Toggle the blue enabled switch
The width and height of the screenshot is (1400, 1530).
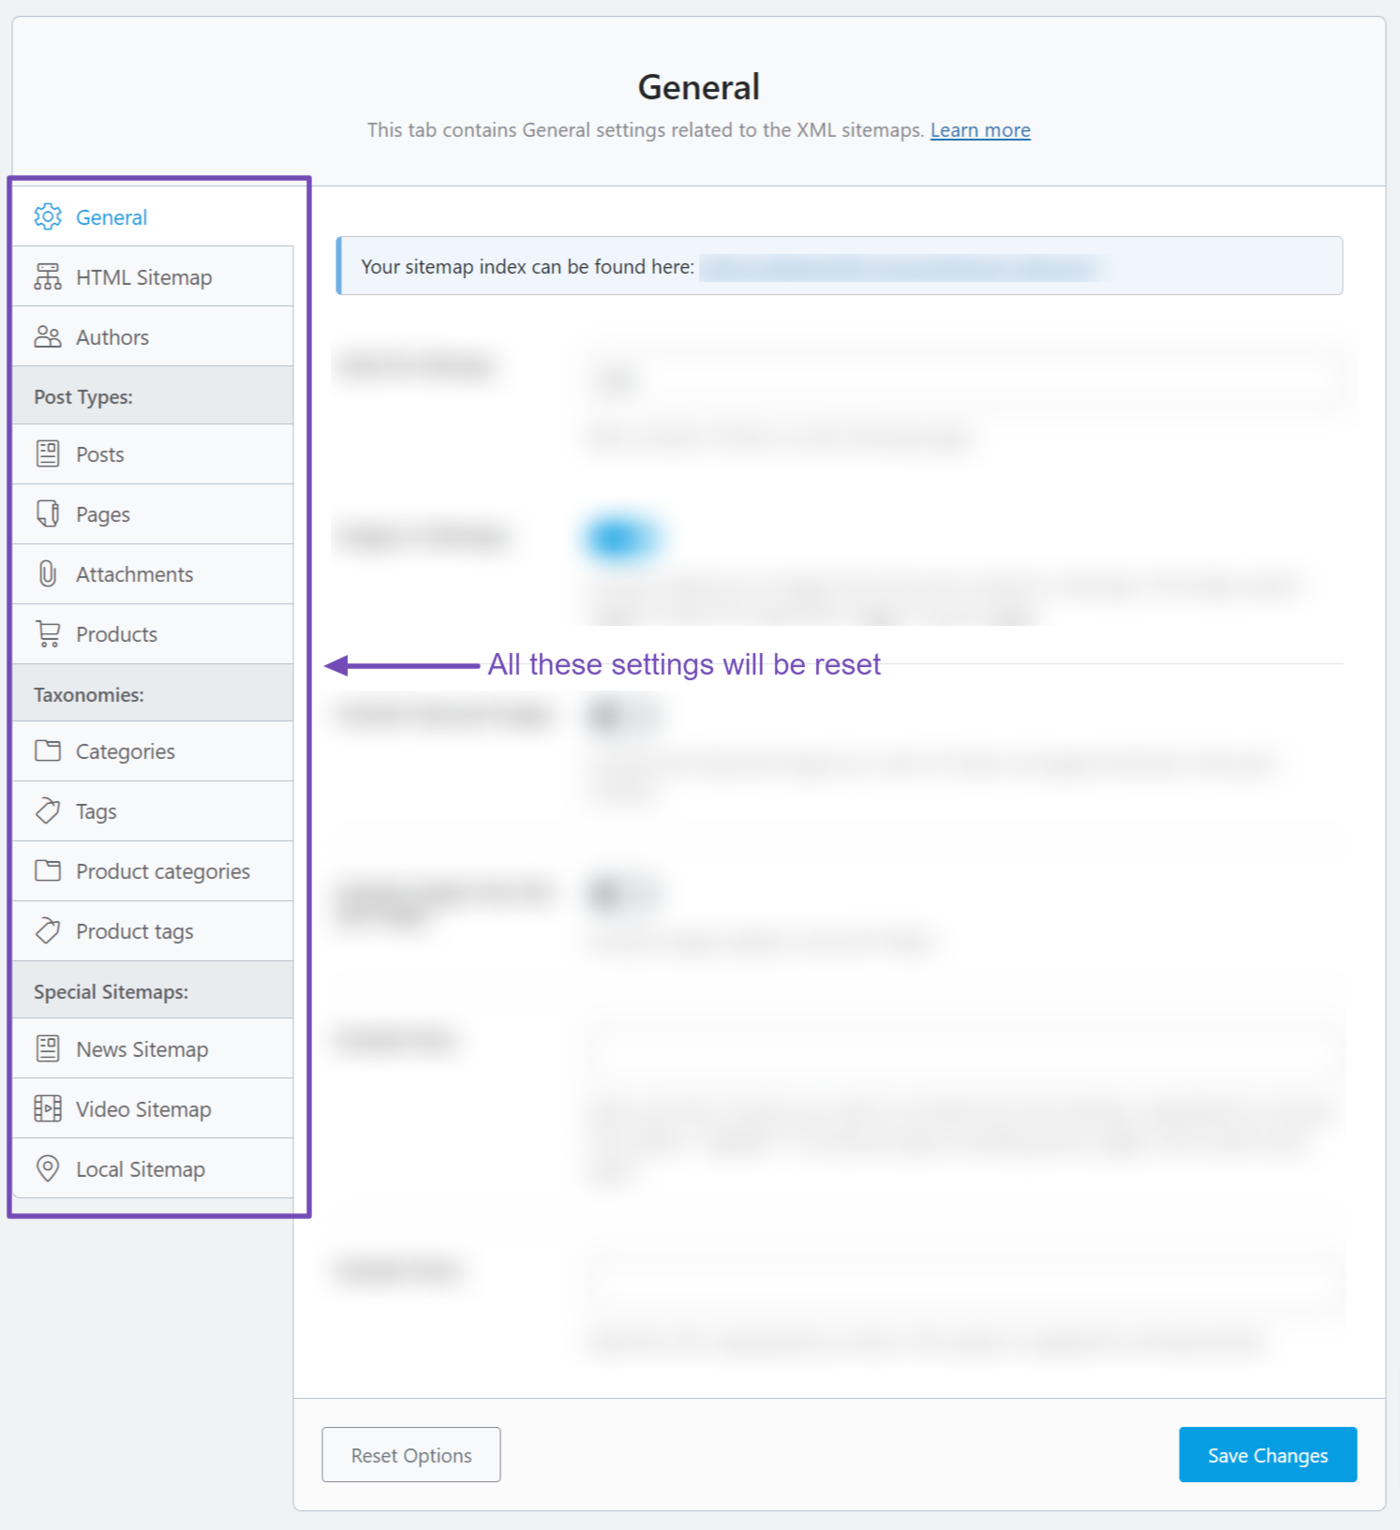(621, 538)
